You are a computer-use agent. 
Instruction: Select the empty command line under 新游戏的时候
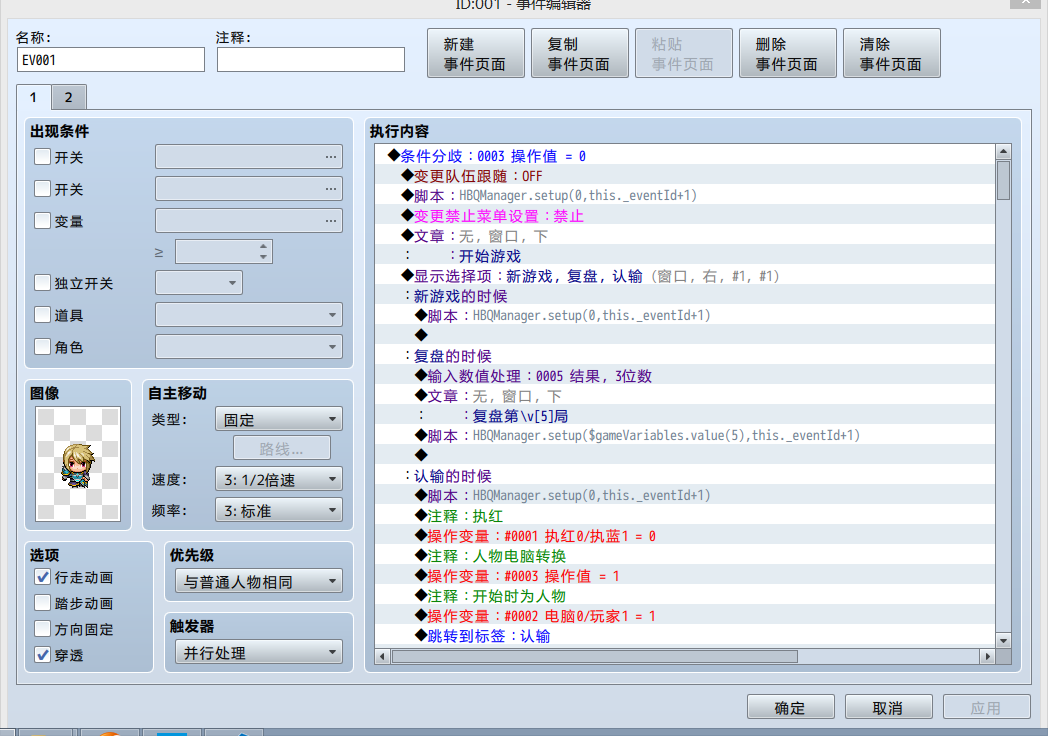click(x=685, y=336)
